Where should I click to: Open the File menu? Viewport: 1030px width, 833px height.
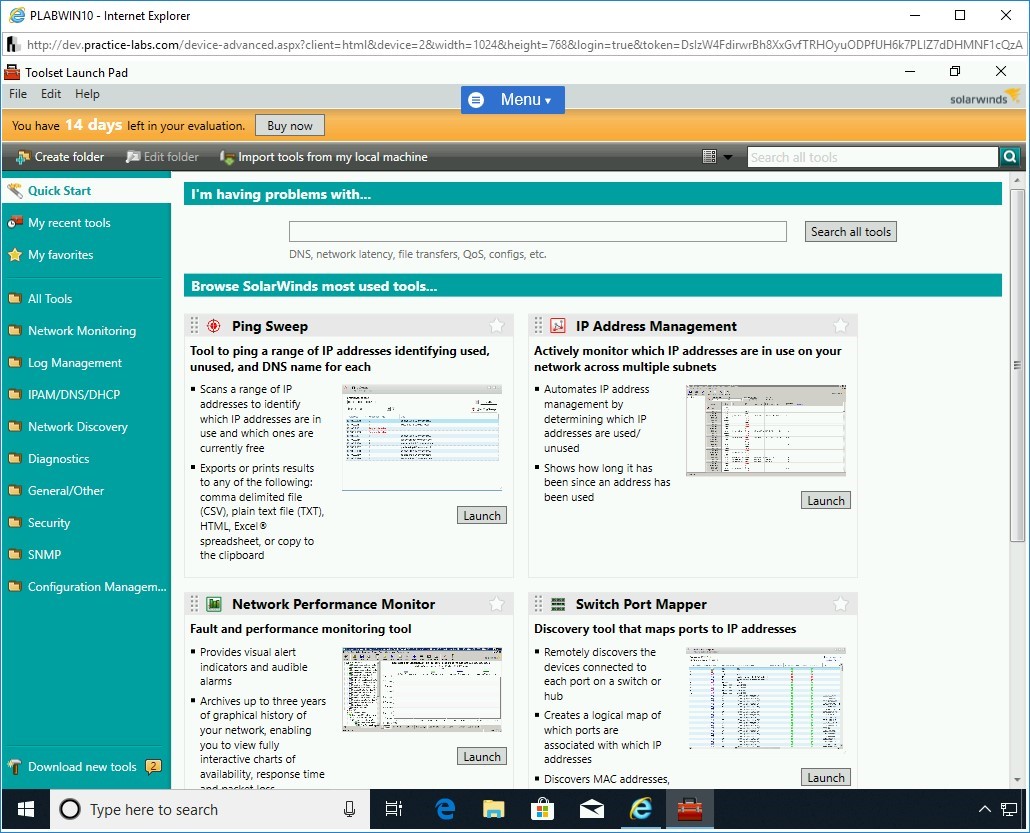18,94
